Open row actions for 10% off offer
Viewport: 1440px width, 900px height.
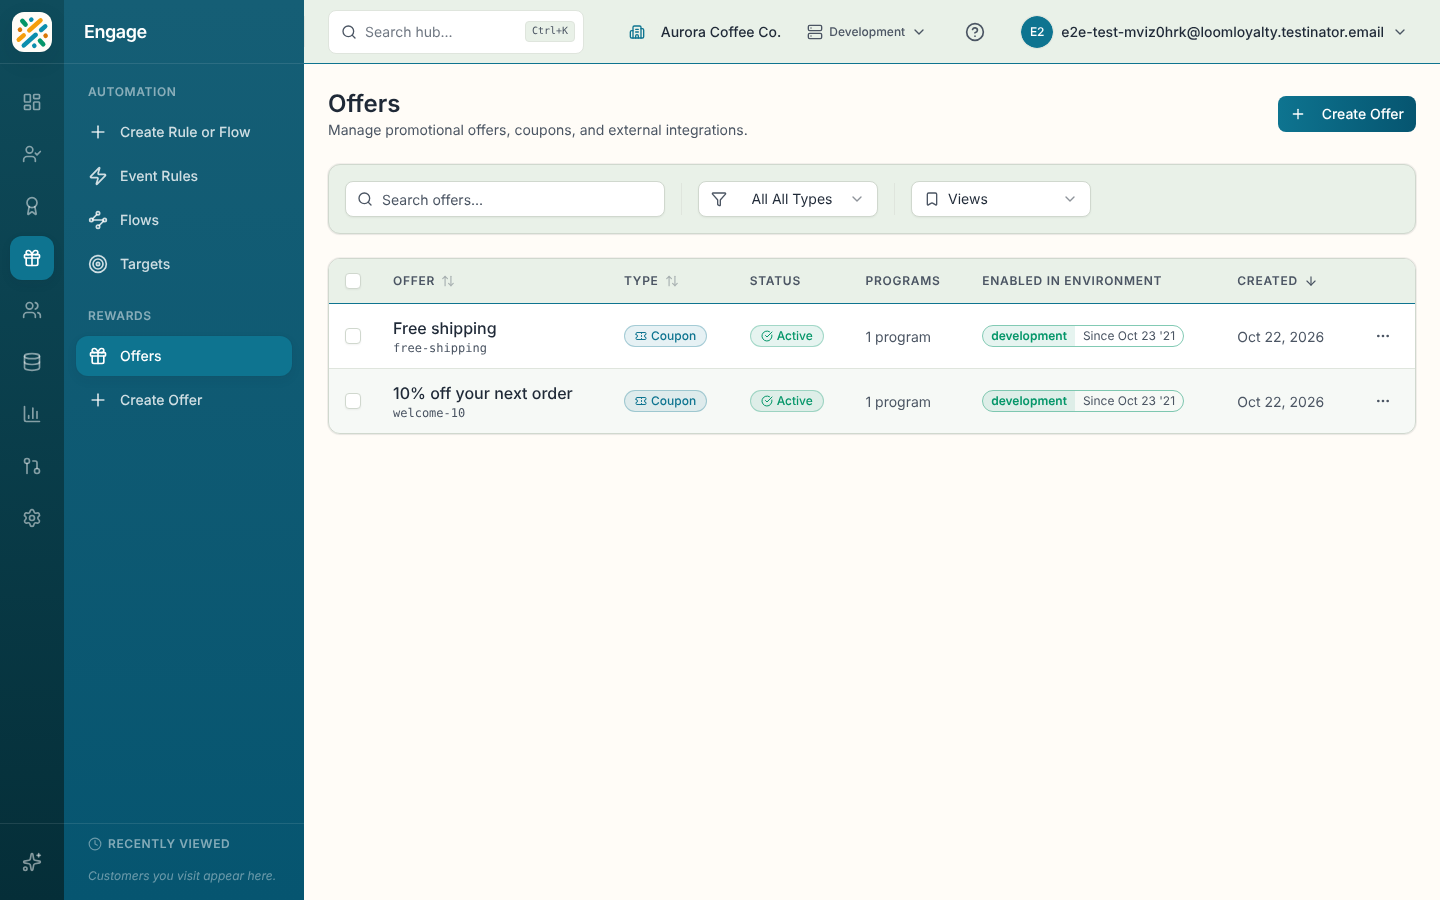coord(1383,401)
